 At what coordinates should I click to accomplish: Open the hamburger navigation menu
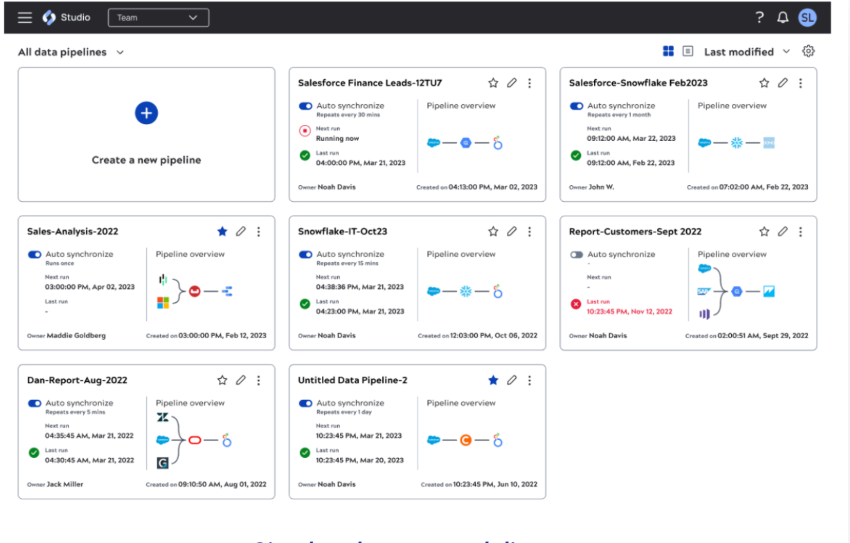(x=25, y=18)
